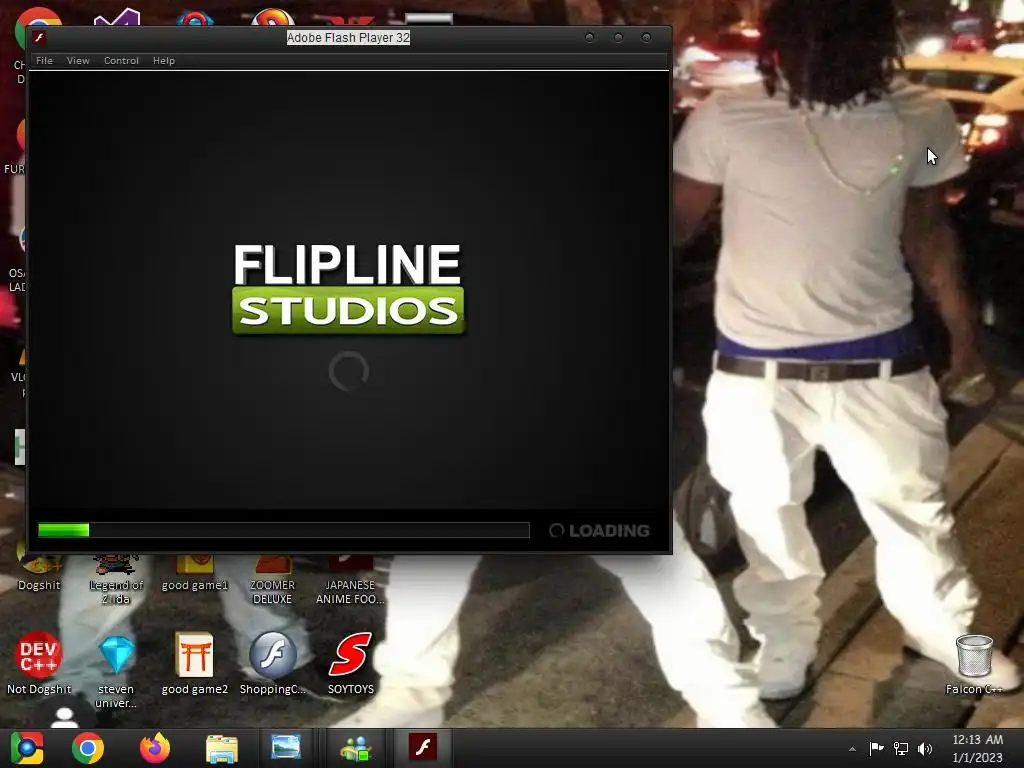Open the network tray icon
Viewport: 1024px width, 768px height.
(901, 749)
